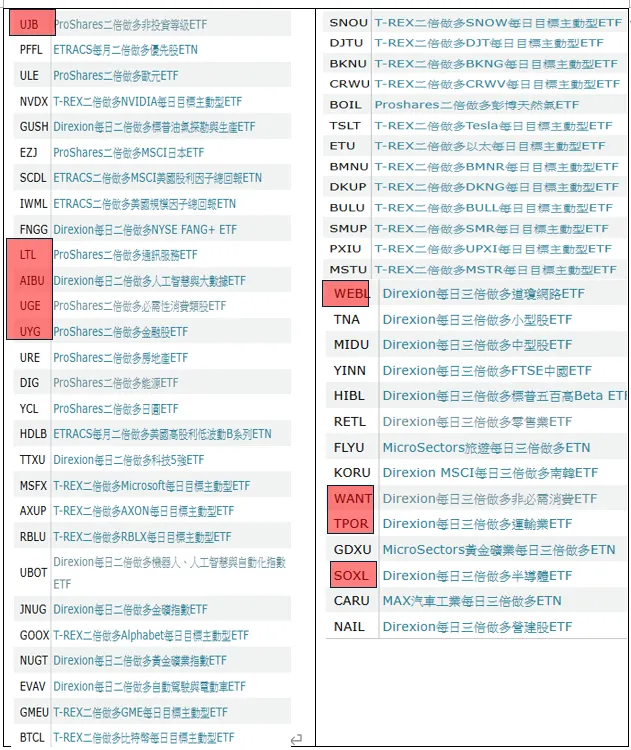Click the PXIU ticker cell
Screen dimensions: 631x750
pos(345,249)
